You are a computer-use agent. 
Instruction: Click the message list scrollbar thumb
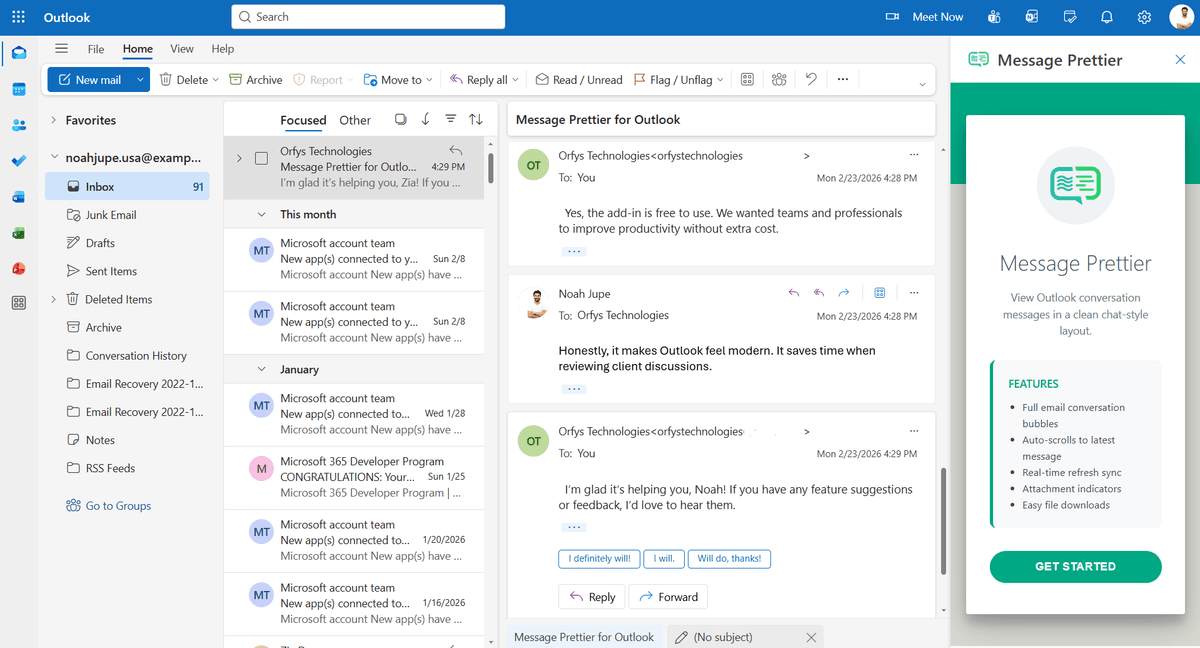(492, 167)
